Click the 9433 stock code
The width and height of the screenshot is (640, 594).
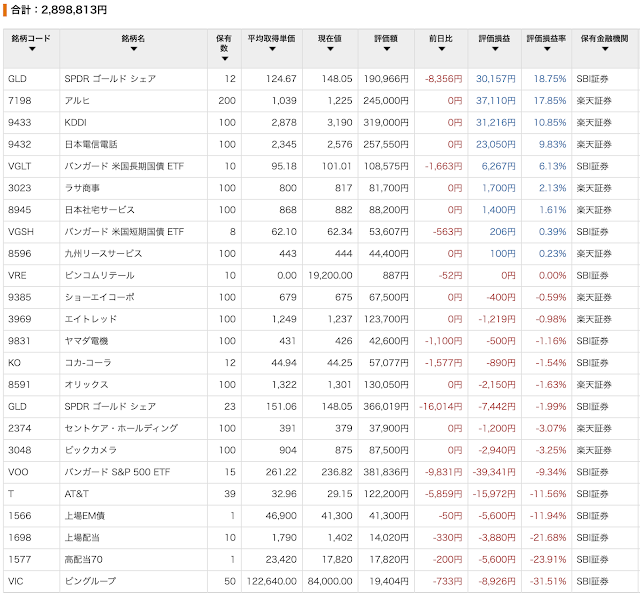click(20, 122)
